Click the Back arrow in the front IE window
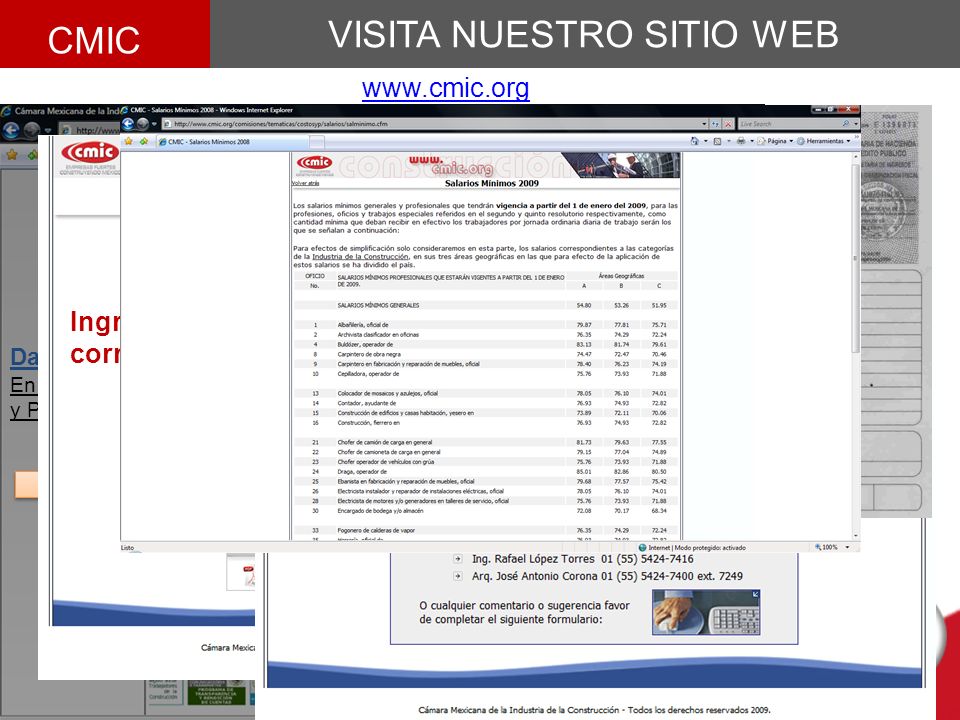Image resolution: width=960 pixels, height=720 pixels. tap(128, 124)
